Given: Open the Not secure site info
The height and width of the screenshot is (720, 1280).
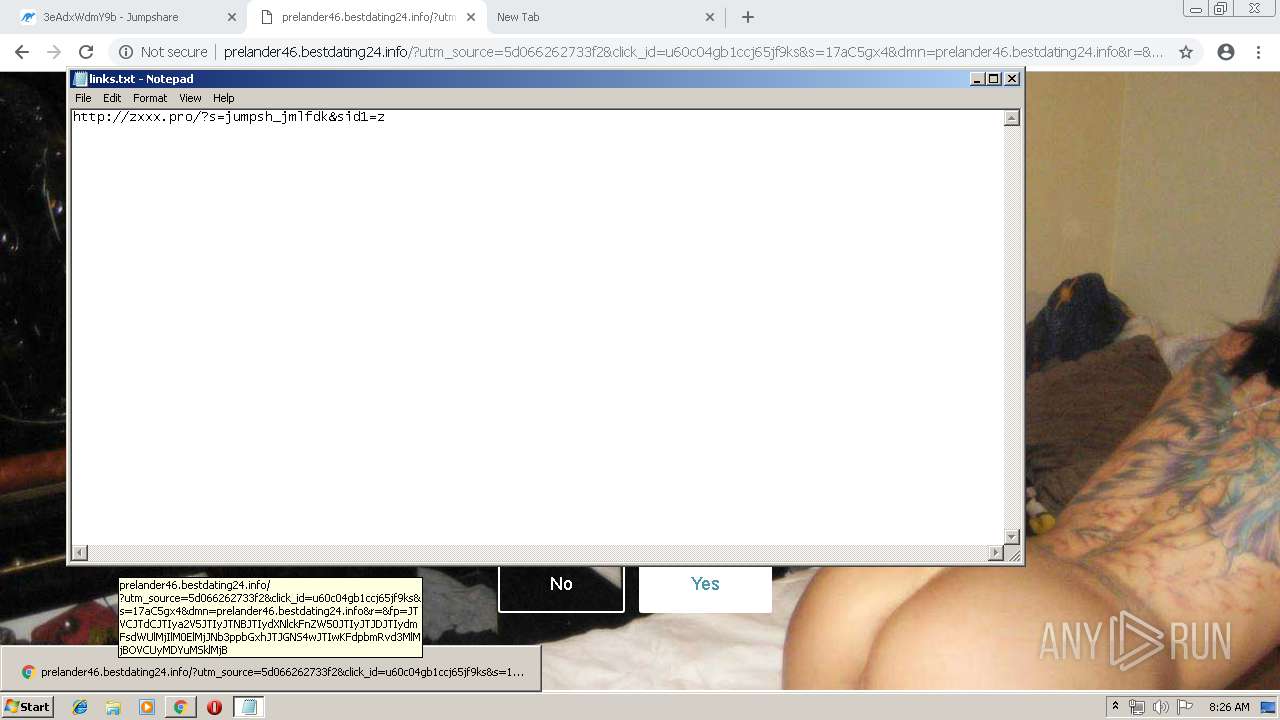Looking at the screenshot, I should [x=163, y=52].
